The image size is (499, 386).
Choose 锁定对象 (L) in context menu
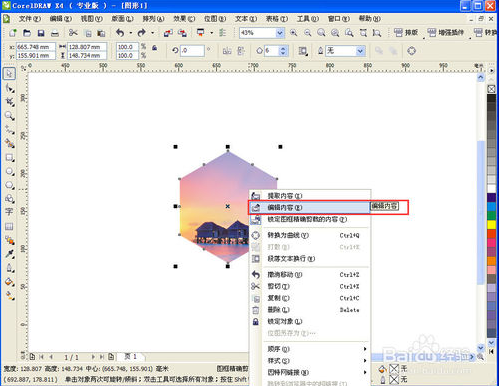tap(310, 321)
